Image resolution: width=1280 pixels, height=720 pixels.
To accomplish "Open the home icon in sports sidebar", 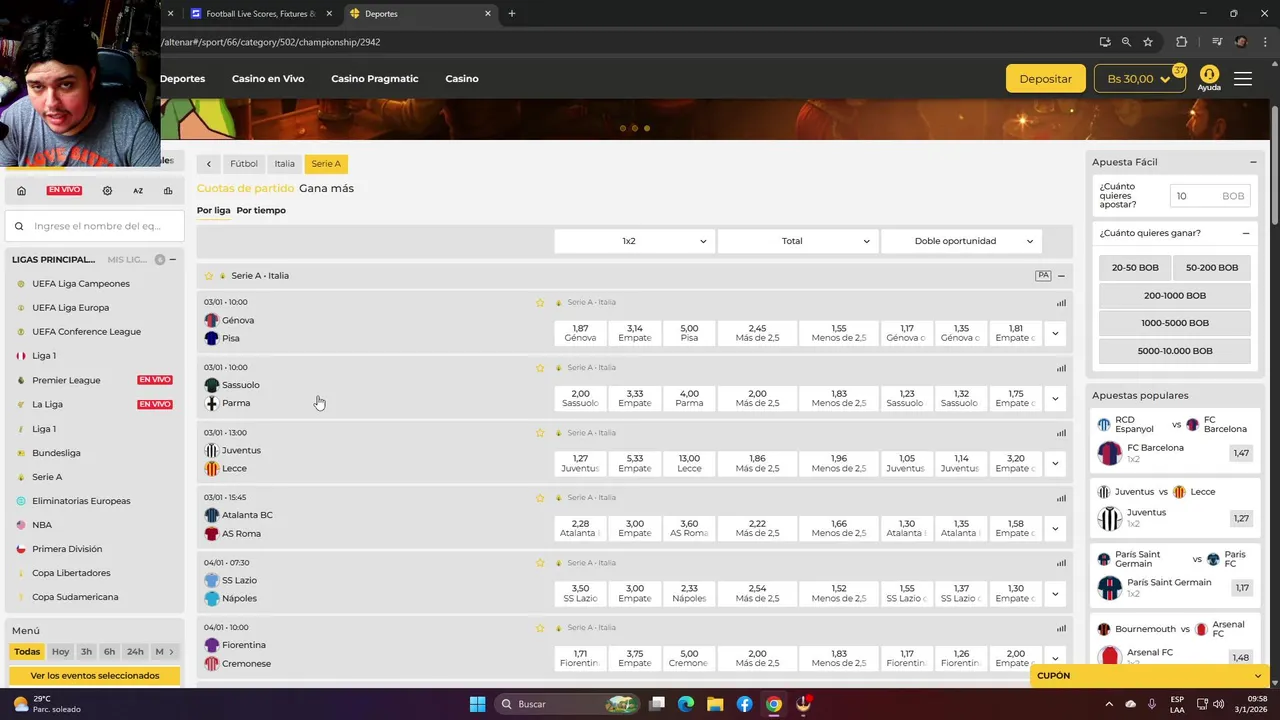I will (x=21, y=190).
